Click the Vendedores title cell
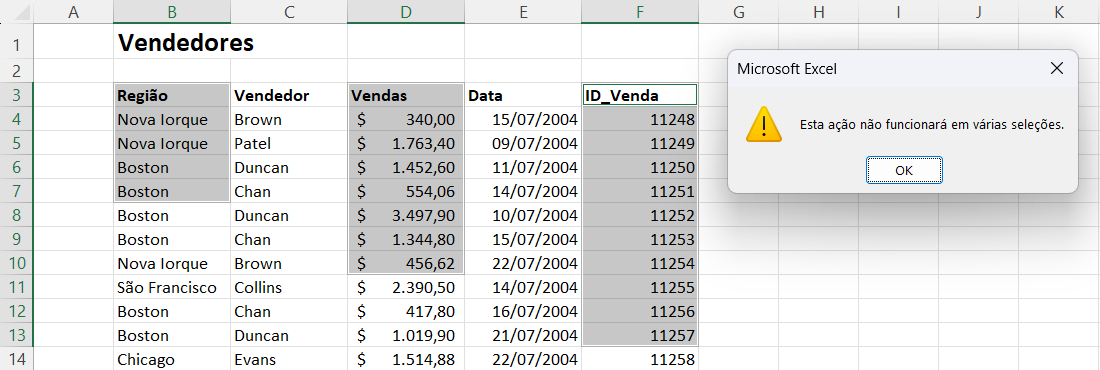This screenshot has height=370, width=1100. click(172, 42)
